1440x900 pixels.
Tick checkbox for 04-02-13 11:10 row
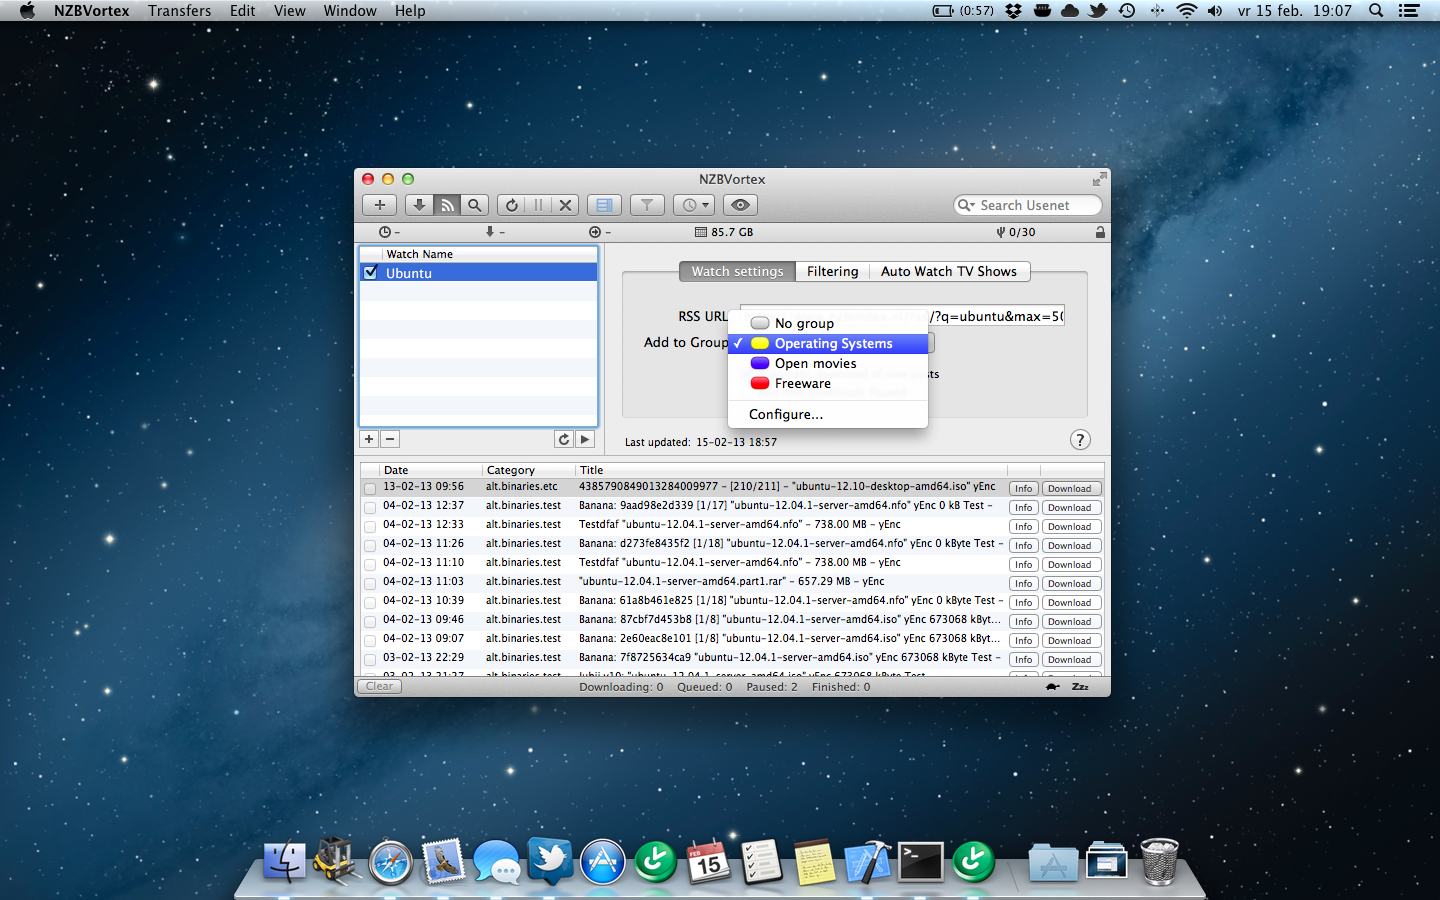pos(370,564)
